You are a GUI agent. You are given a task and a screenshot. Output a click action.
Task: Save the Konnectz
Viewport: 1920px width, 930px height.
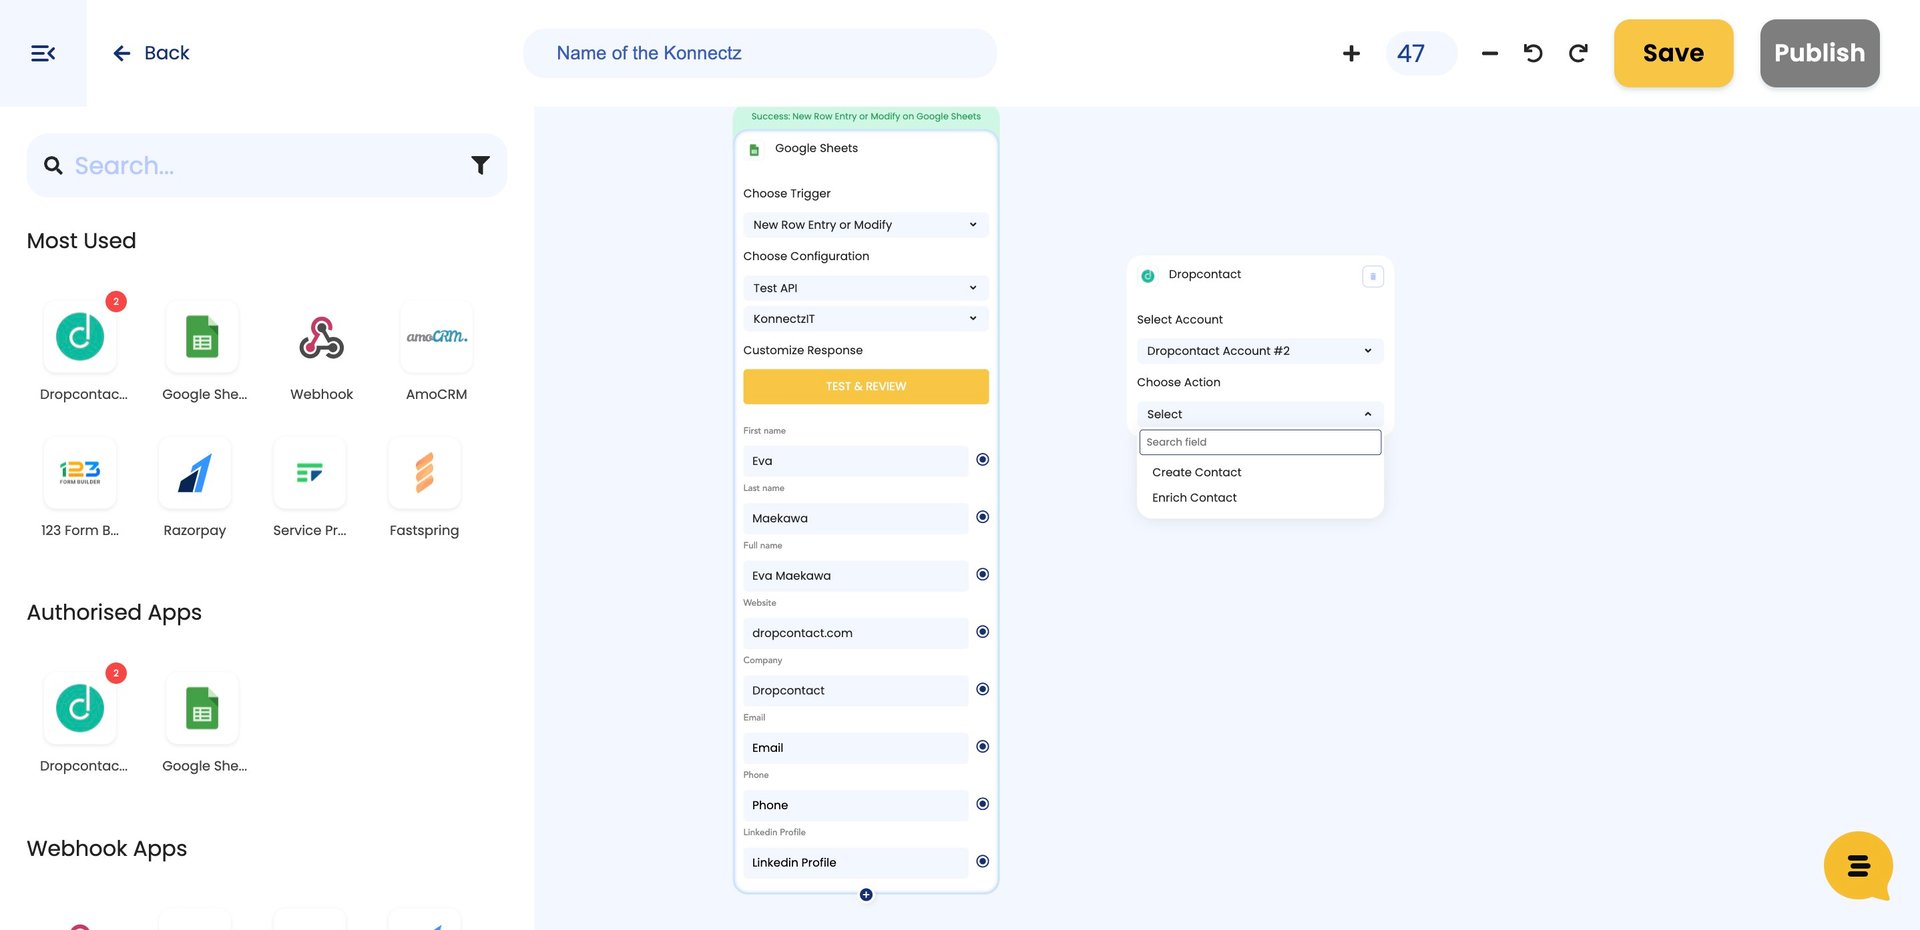click(x=1673, y=53)
